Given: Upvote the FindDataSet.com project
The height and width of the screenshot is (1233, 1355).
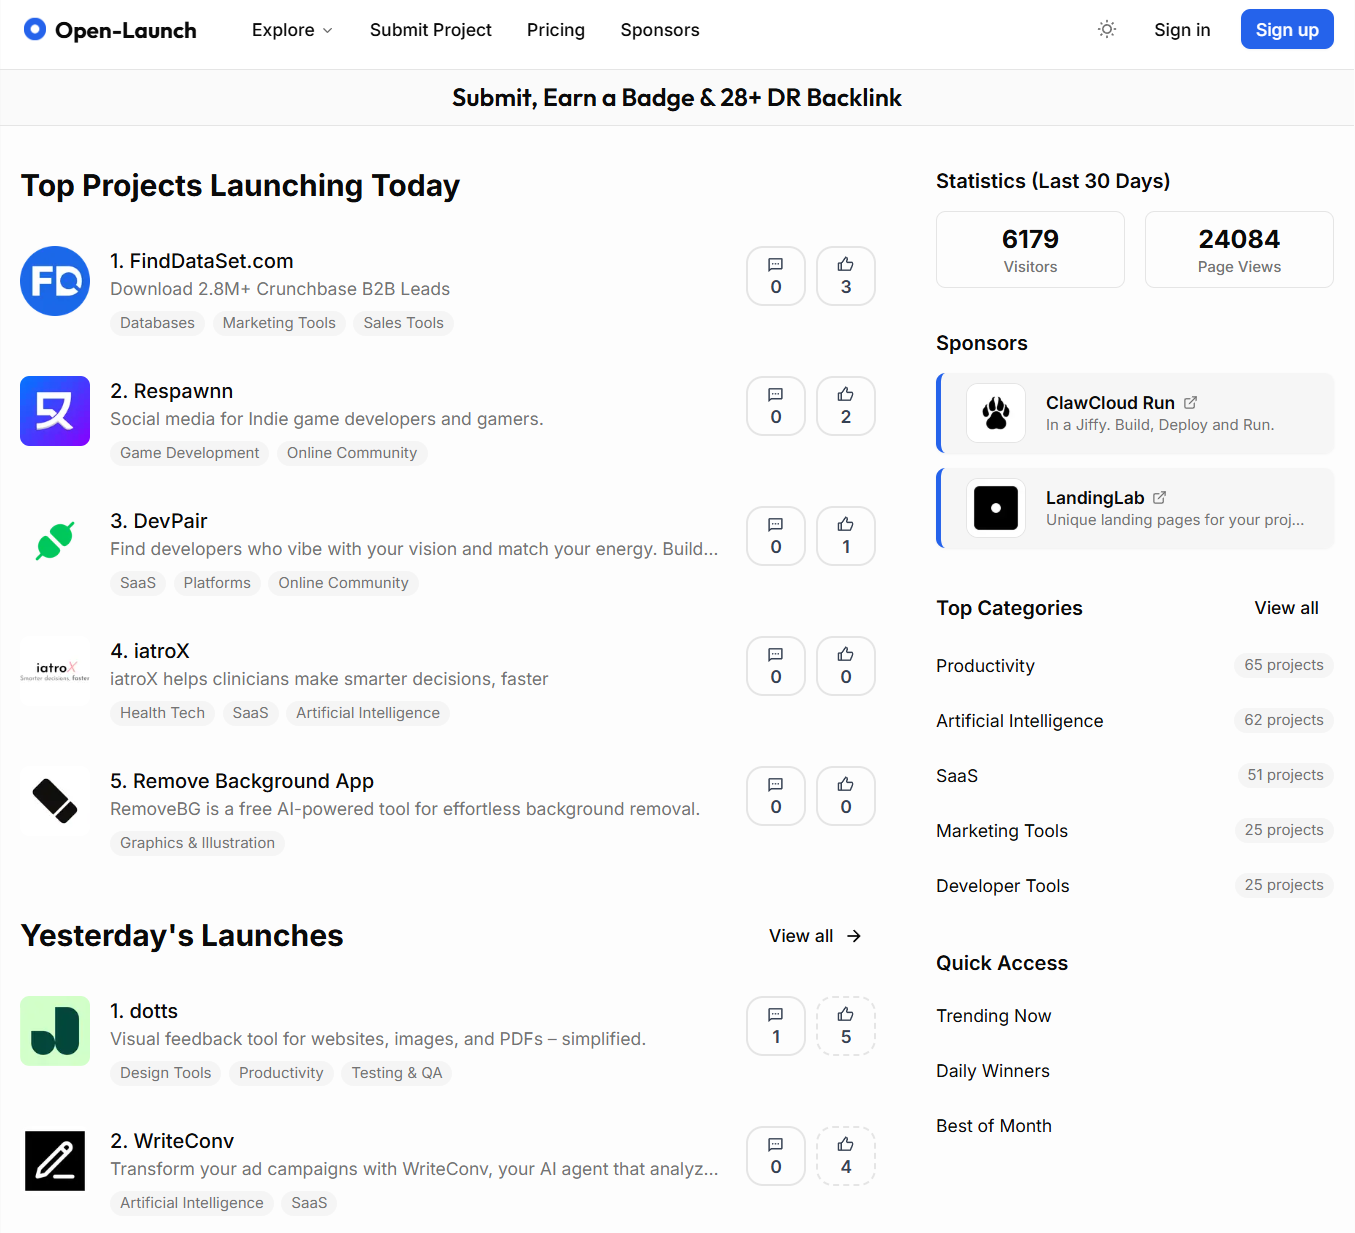Looking at the screenshot, I should [846, 276].
